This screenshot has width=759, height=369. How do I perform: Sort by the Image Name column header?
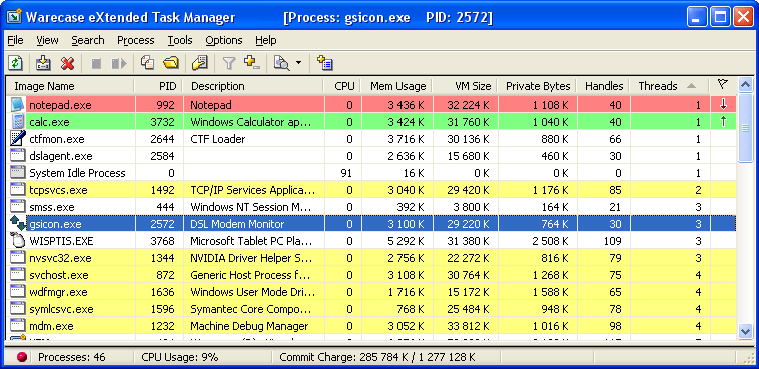70,86
